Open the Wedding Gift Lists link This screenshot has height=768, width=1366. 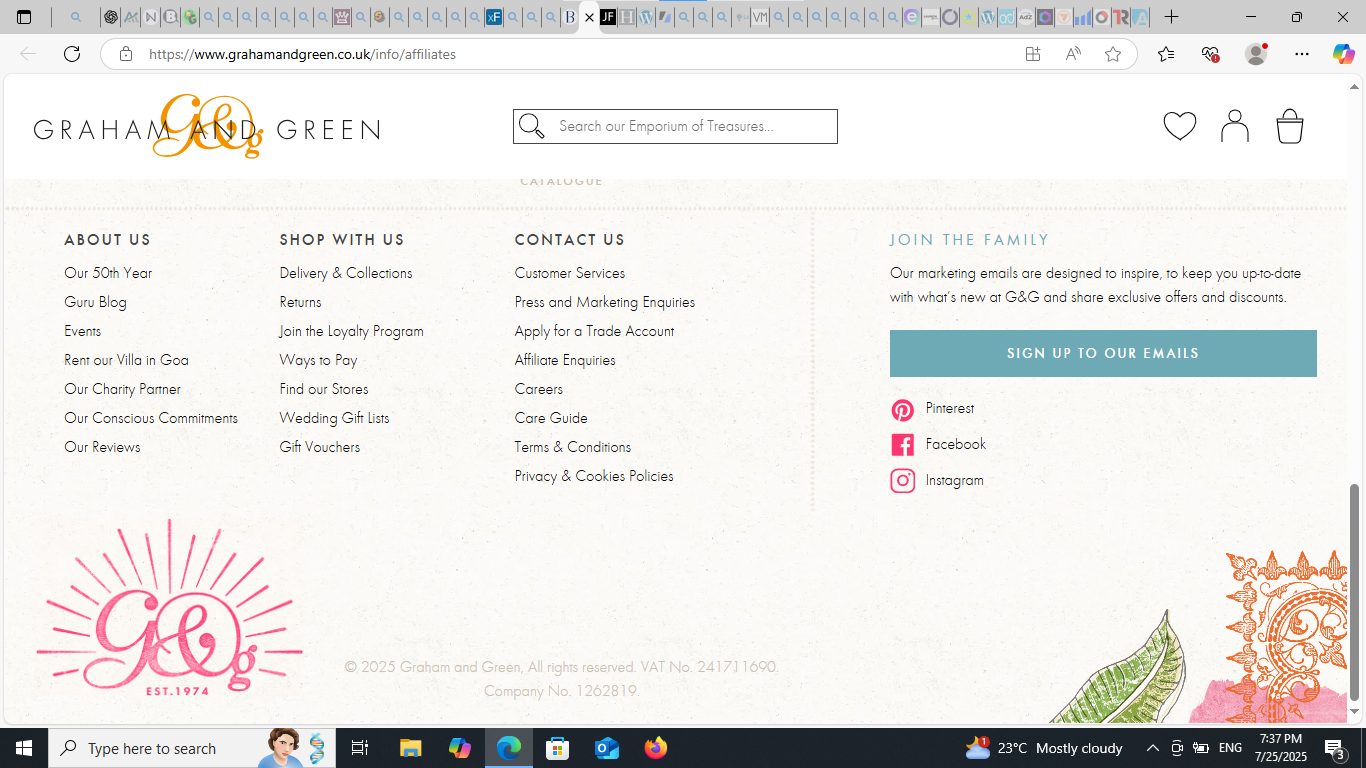point(334,418)
